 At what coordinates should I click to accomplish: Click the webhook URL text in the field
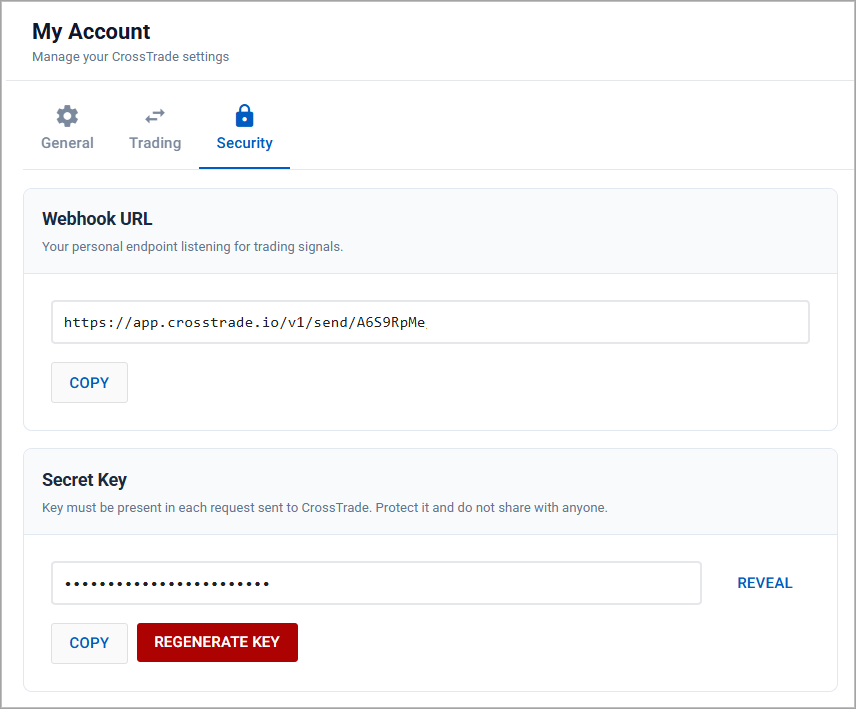tap(244, 322)
